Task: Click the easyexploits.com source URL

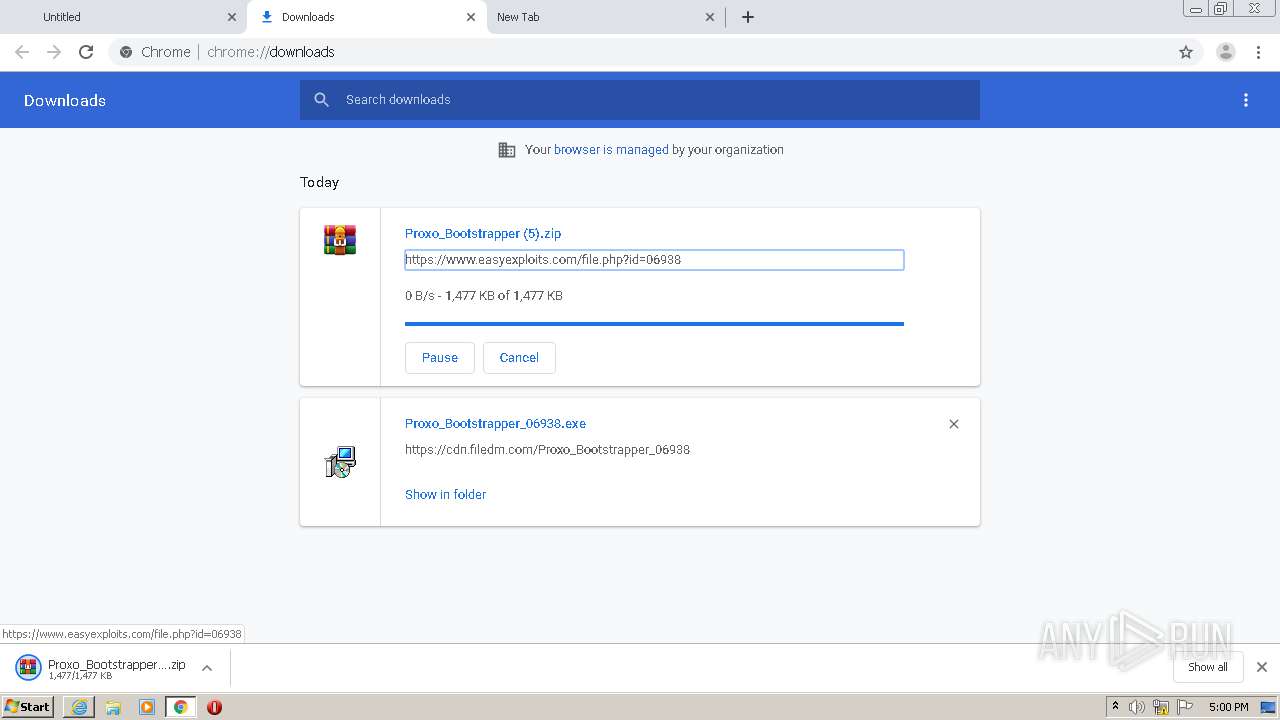Action: tap(654, 260)
